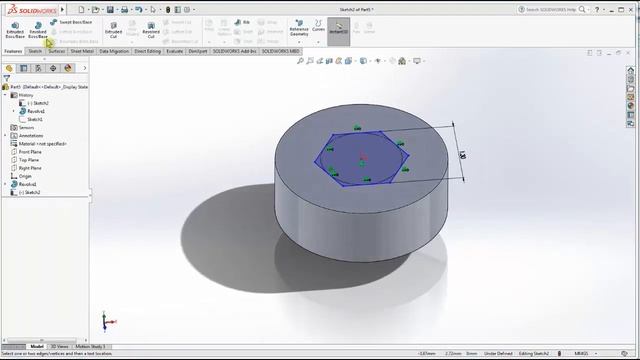This screenshot has height=360, width=640.
Task: Open the DimXpert tab
Action: [x=198, y=51]
